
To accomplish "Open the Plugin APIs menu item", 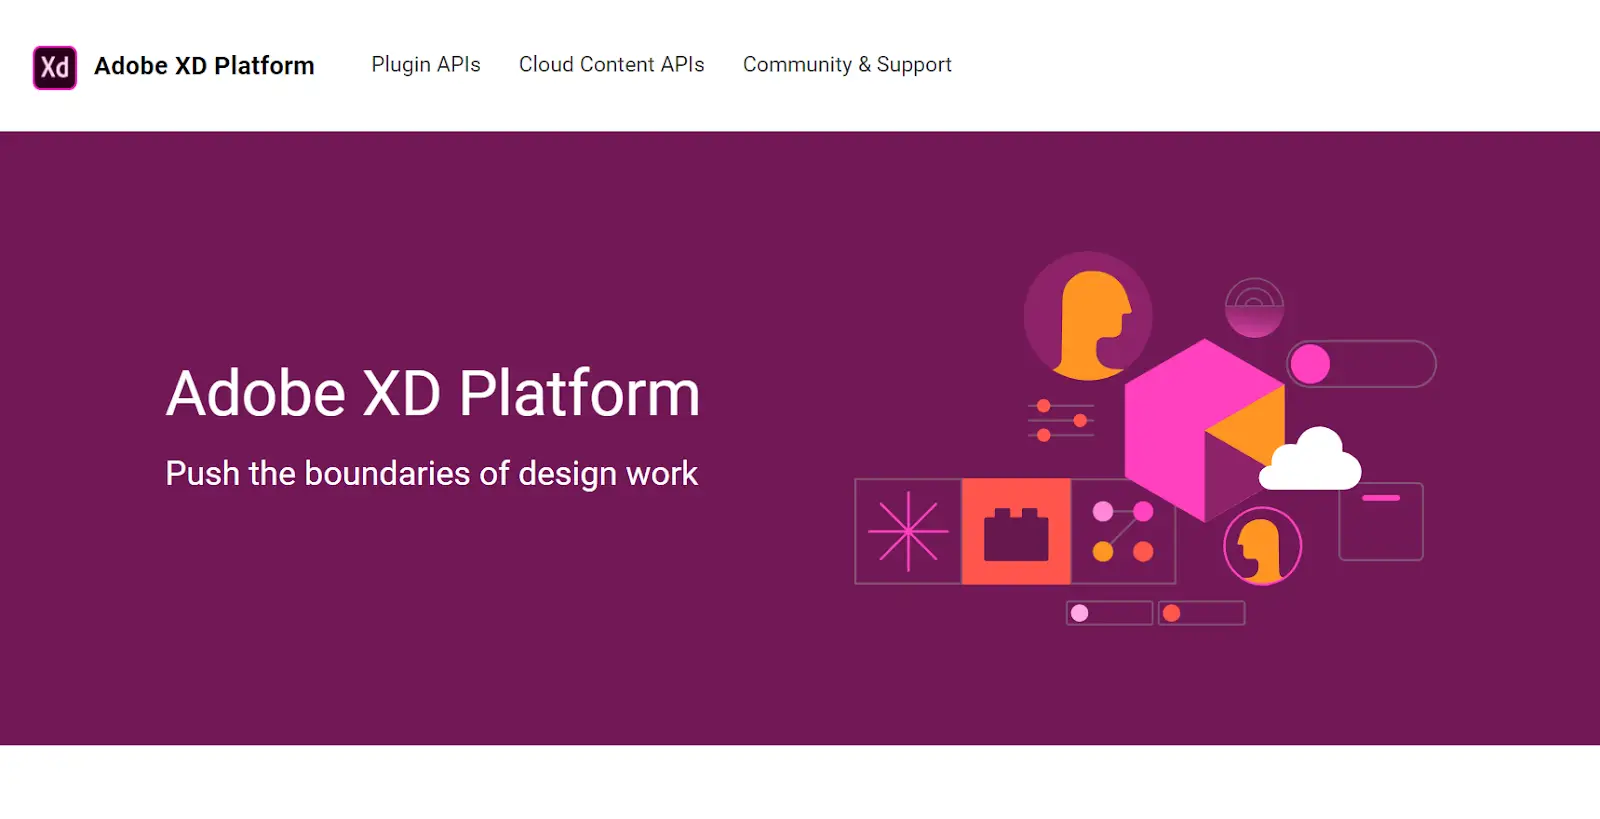I will coord(426,64).
